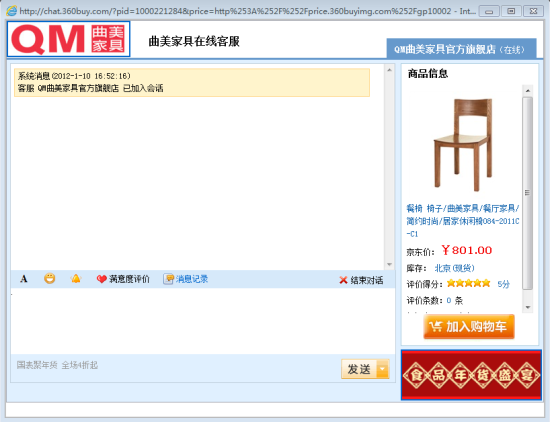Click the red heart satisfaction icon

click(101, 279)
